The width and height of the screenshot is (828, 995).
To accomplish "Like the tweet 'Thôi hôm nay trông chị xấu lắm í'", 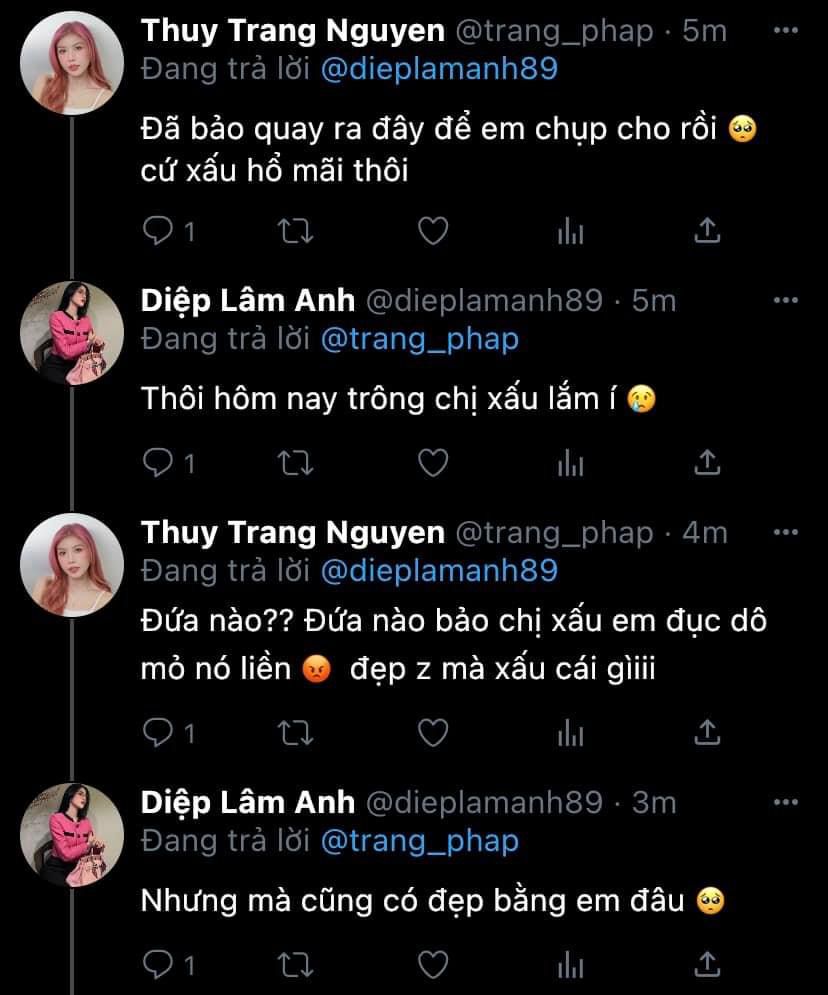I will (x=432, y=462).
